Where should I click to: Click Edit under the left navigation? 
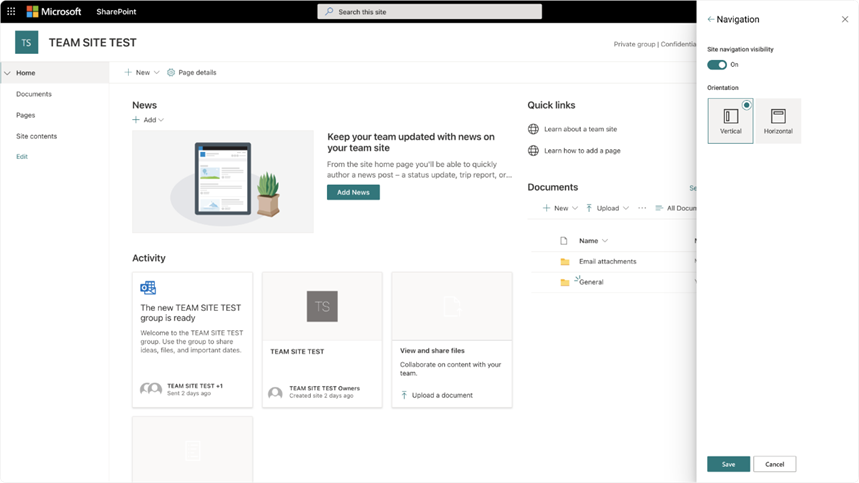click(22, 157)
